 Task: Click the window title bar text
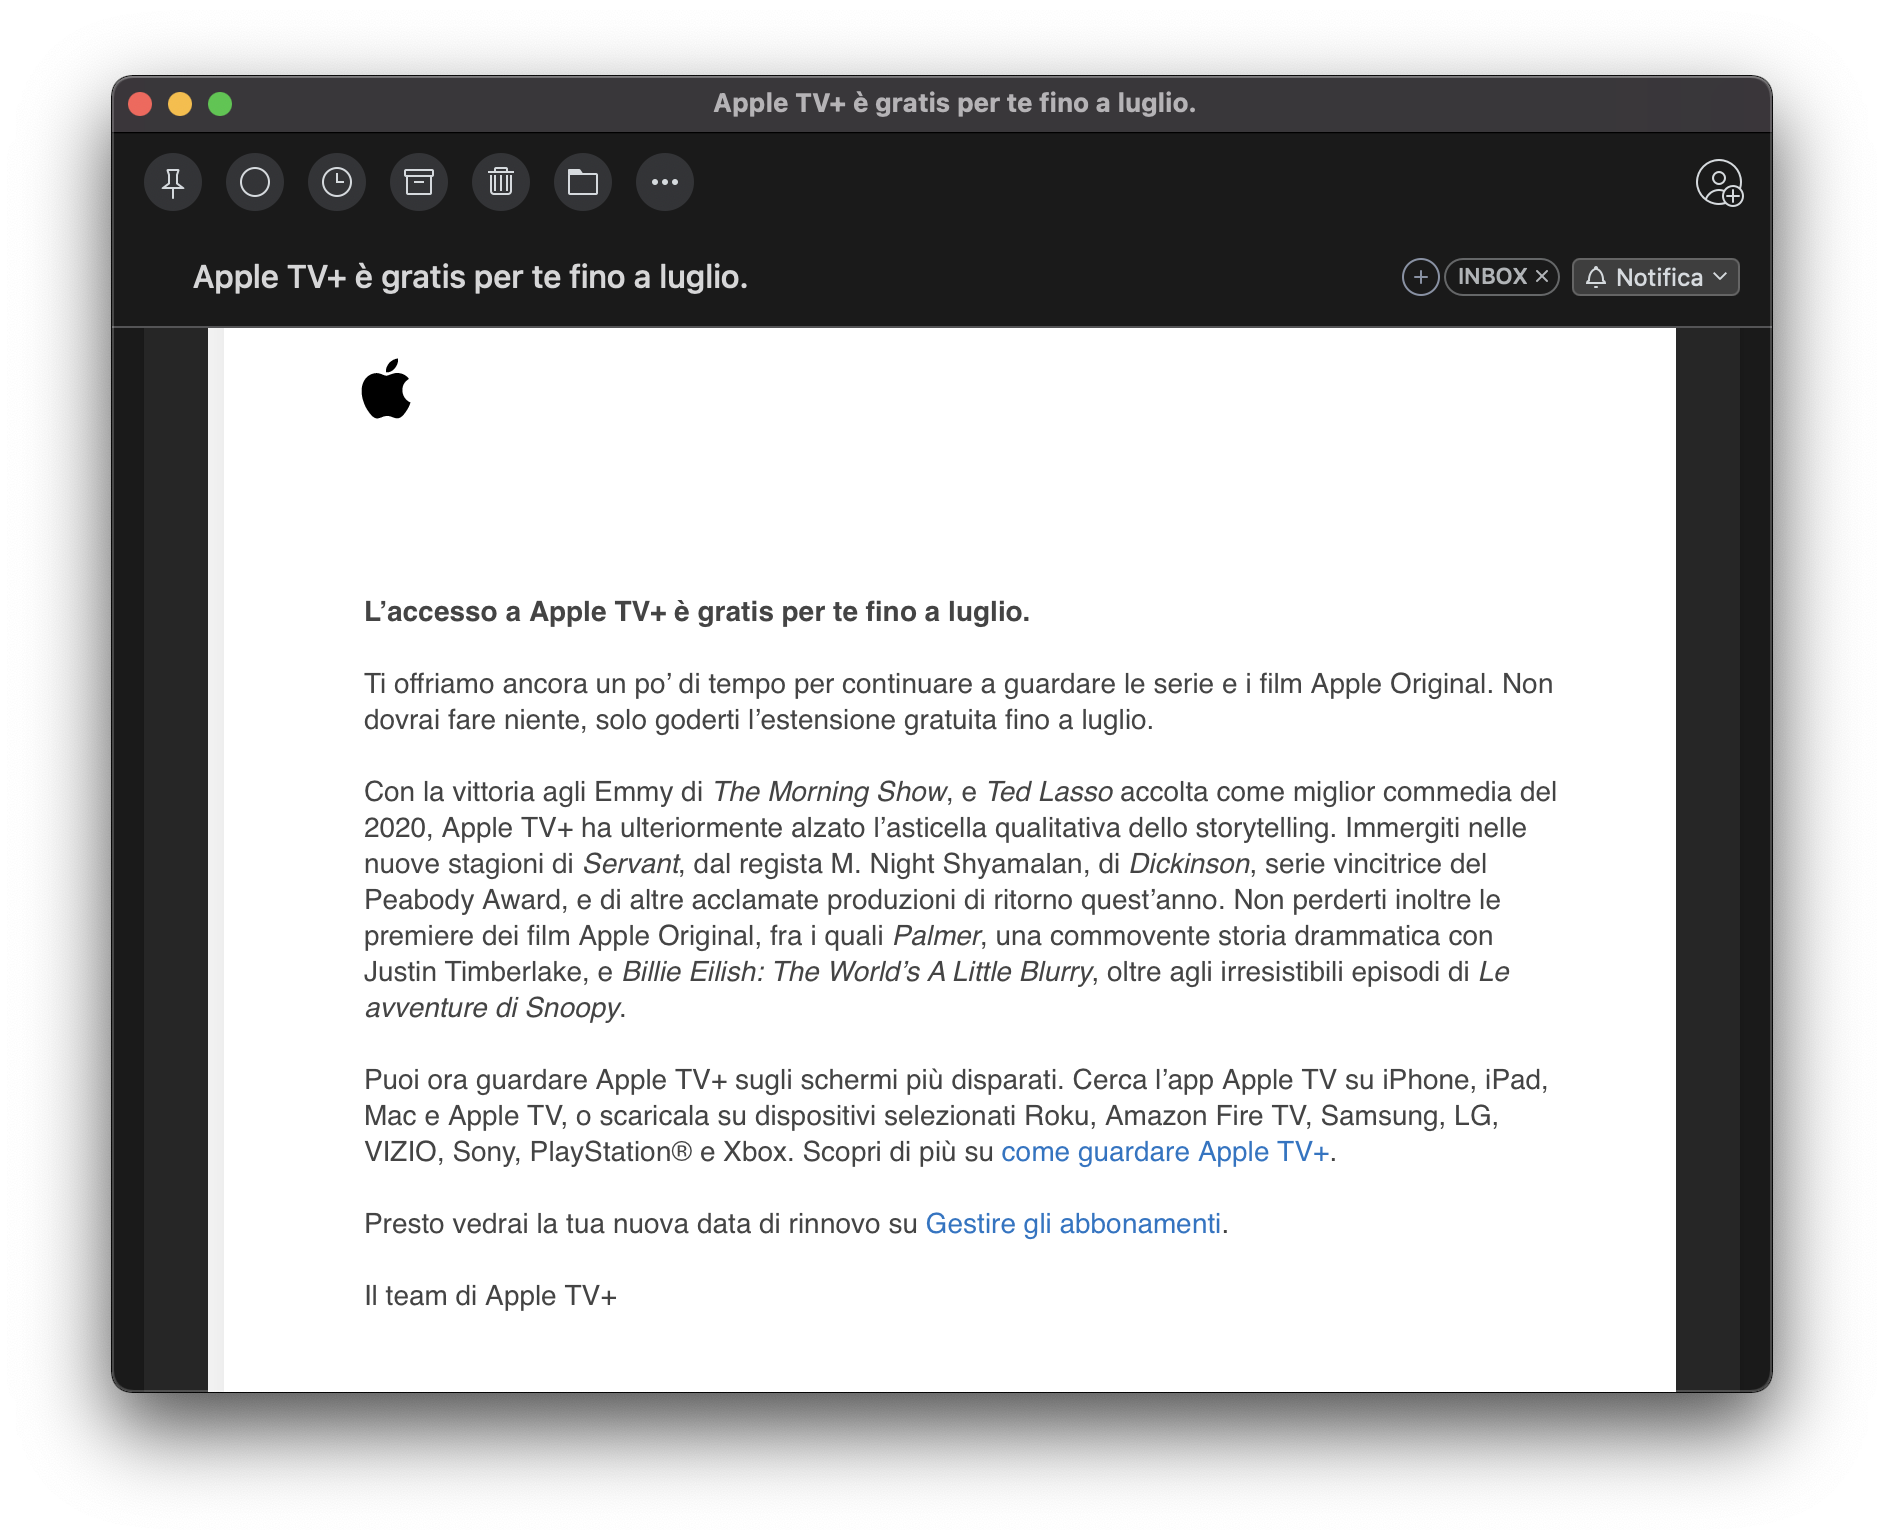click(x=954, y=103)
